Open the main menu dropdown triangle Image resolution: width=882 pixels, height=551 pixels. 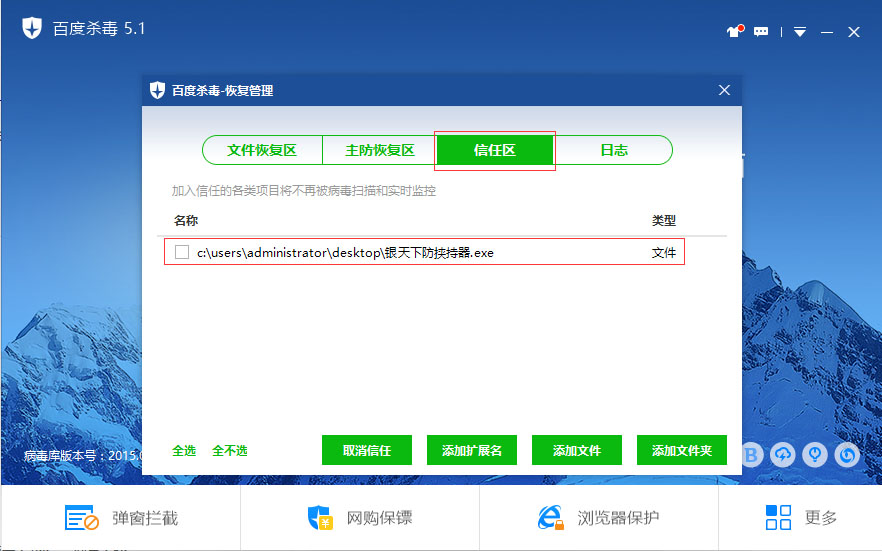(x=799, y=32)
